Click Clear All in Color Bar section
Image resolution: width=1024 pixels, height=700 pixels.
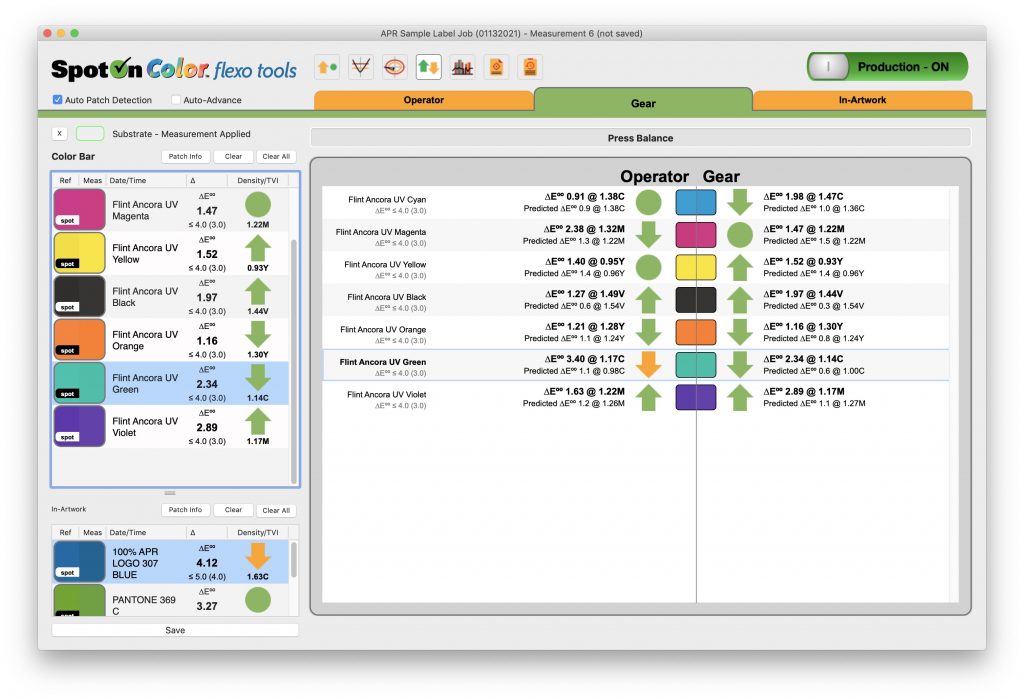click(x=276, y=157)
